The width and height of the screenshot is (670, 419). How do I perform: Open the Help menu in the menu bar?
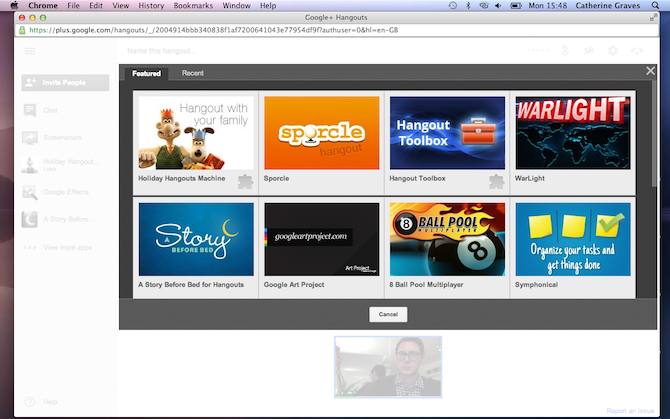click(x=268, y=6)
